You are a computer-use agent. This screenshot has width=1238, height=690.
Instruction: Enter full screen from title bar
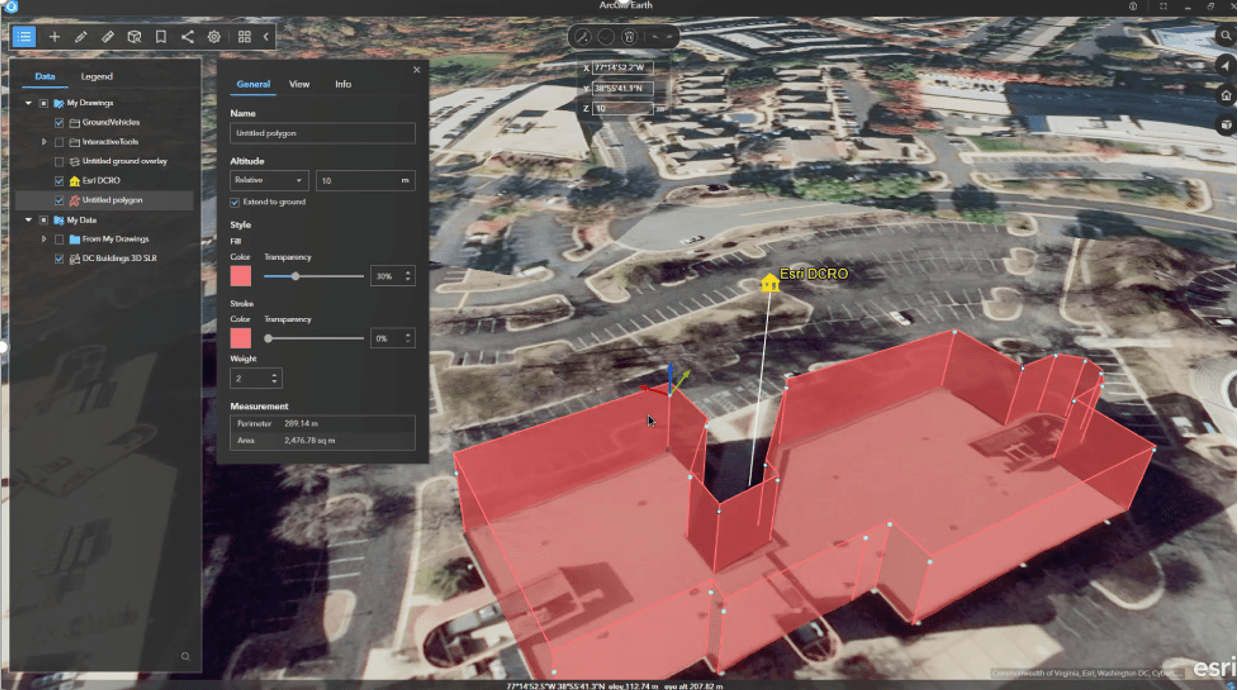1163,6
